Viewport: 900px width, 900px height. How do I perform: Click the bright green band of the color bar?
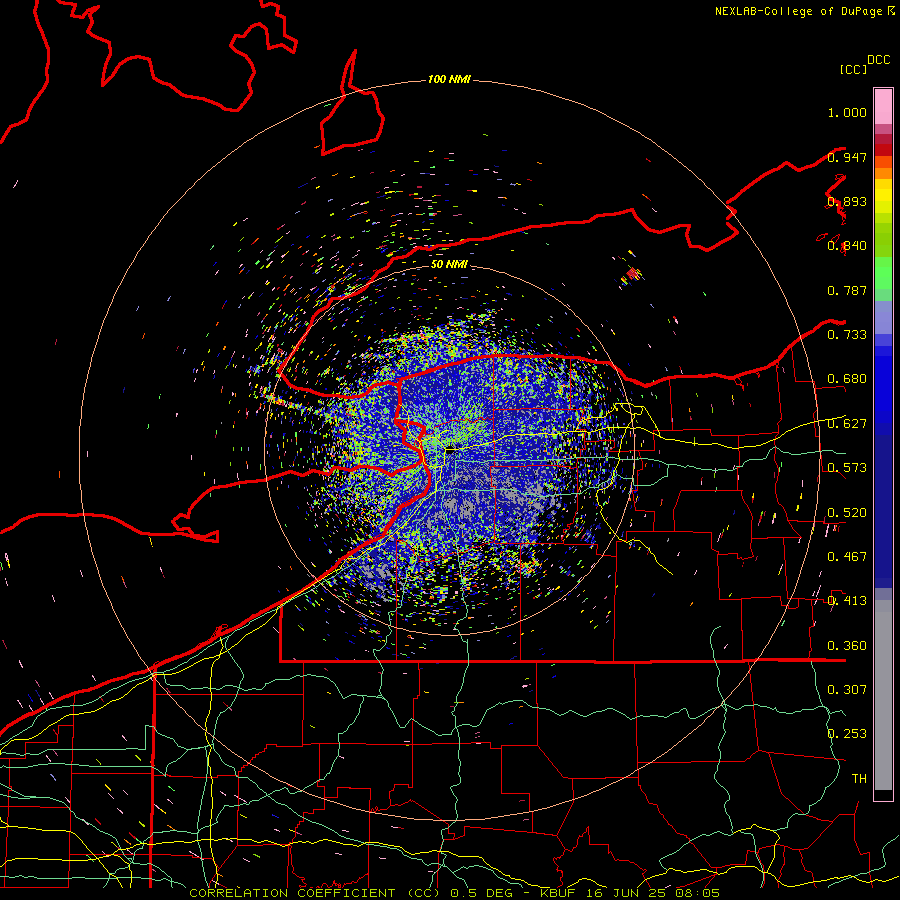(883, 273)
